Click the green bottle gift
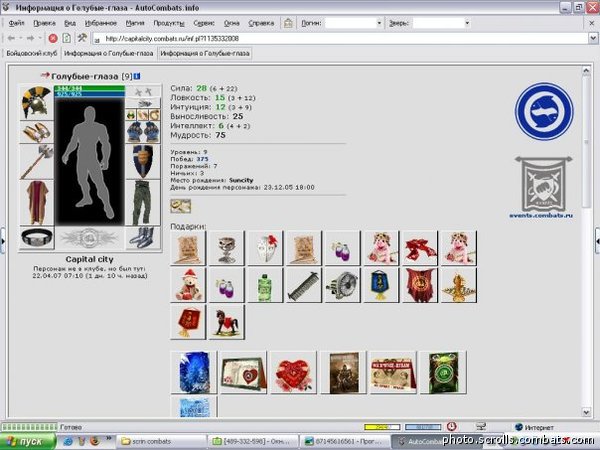The height and width of the screenshot is (450, 600). click(x=265, y=285)
